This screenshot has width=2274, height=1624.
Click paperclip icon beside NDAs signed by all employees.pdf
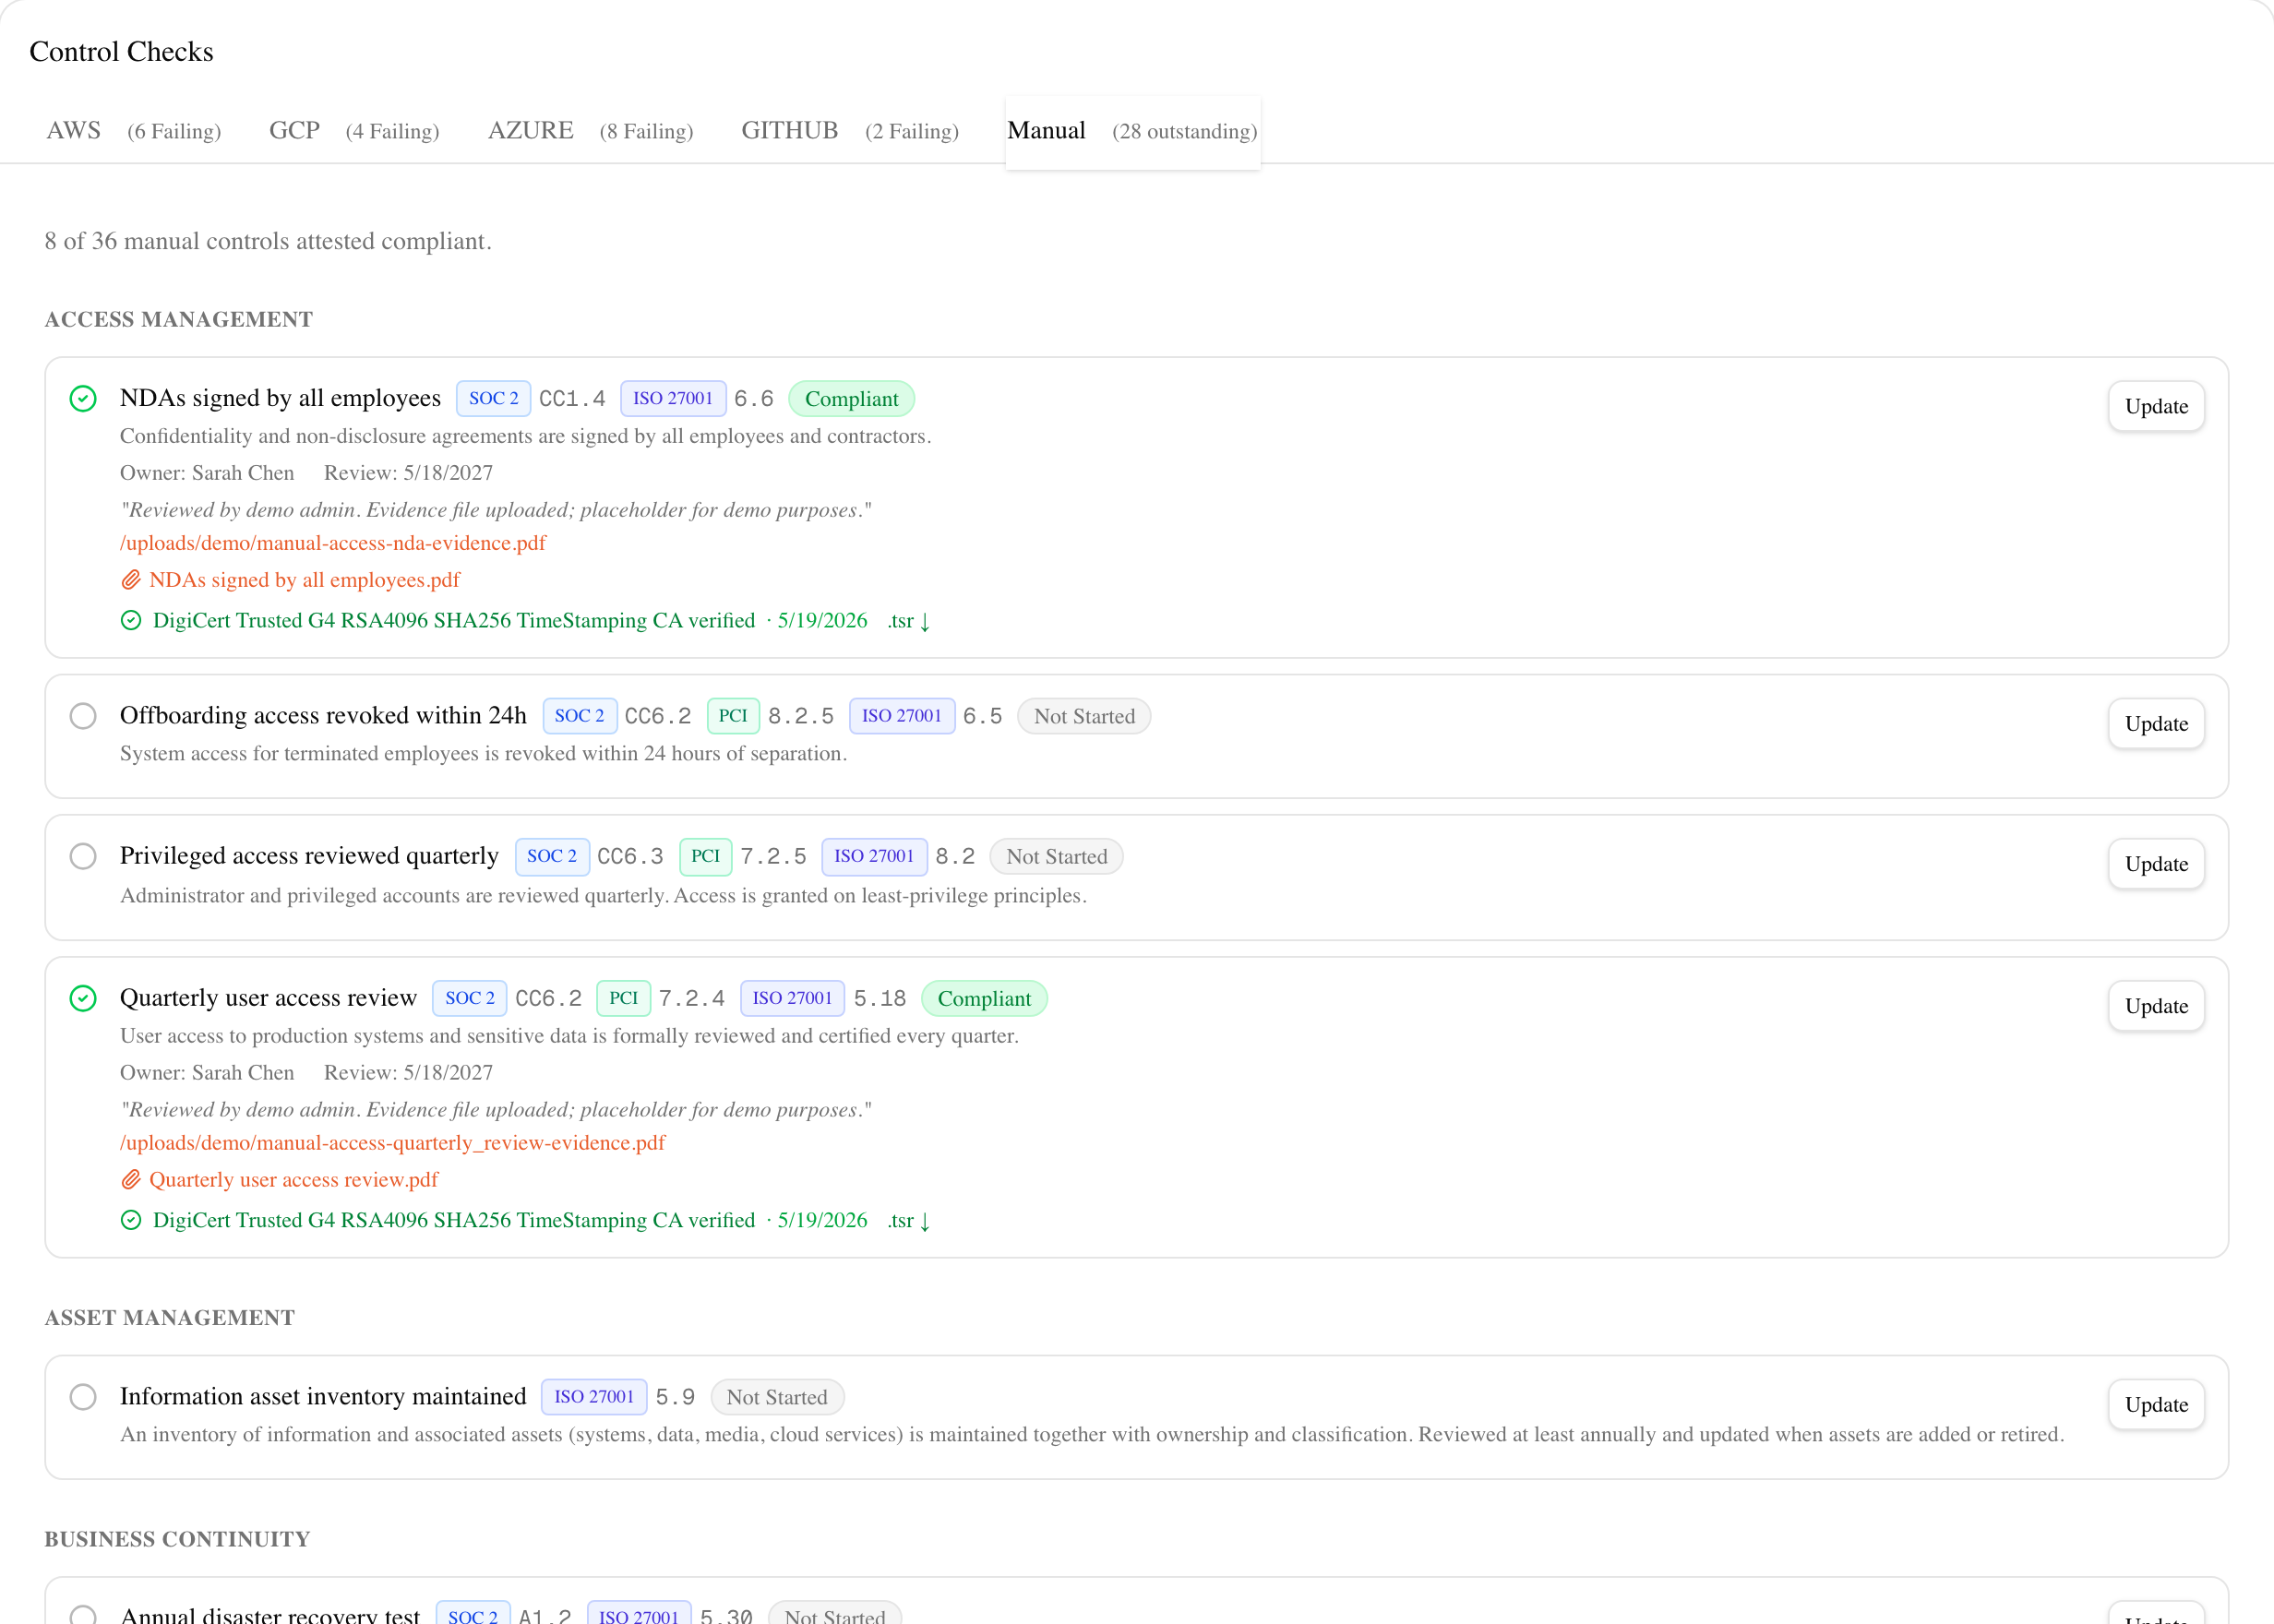coord(131,580)
